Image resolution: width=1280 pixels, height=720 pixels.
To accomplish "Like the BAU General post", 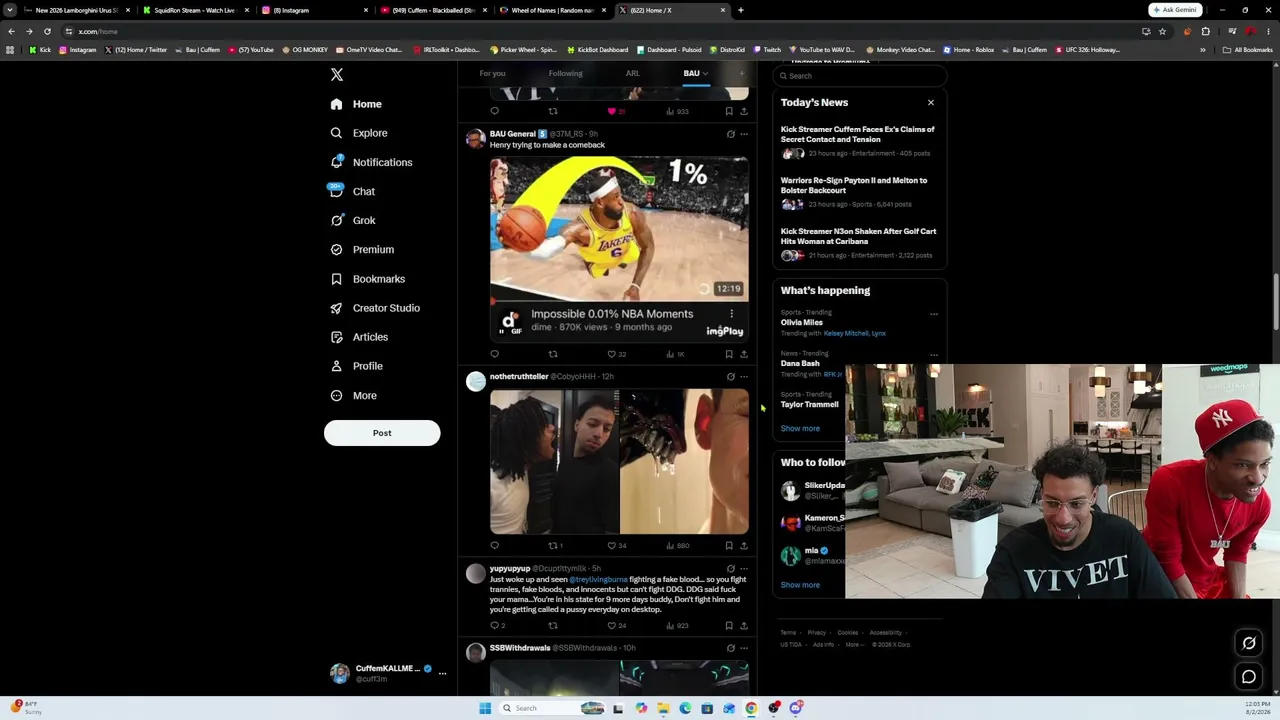I will click(612, 354).
